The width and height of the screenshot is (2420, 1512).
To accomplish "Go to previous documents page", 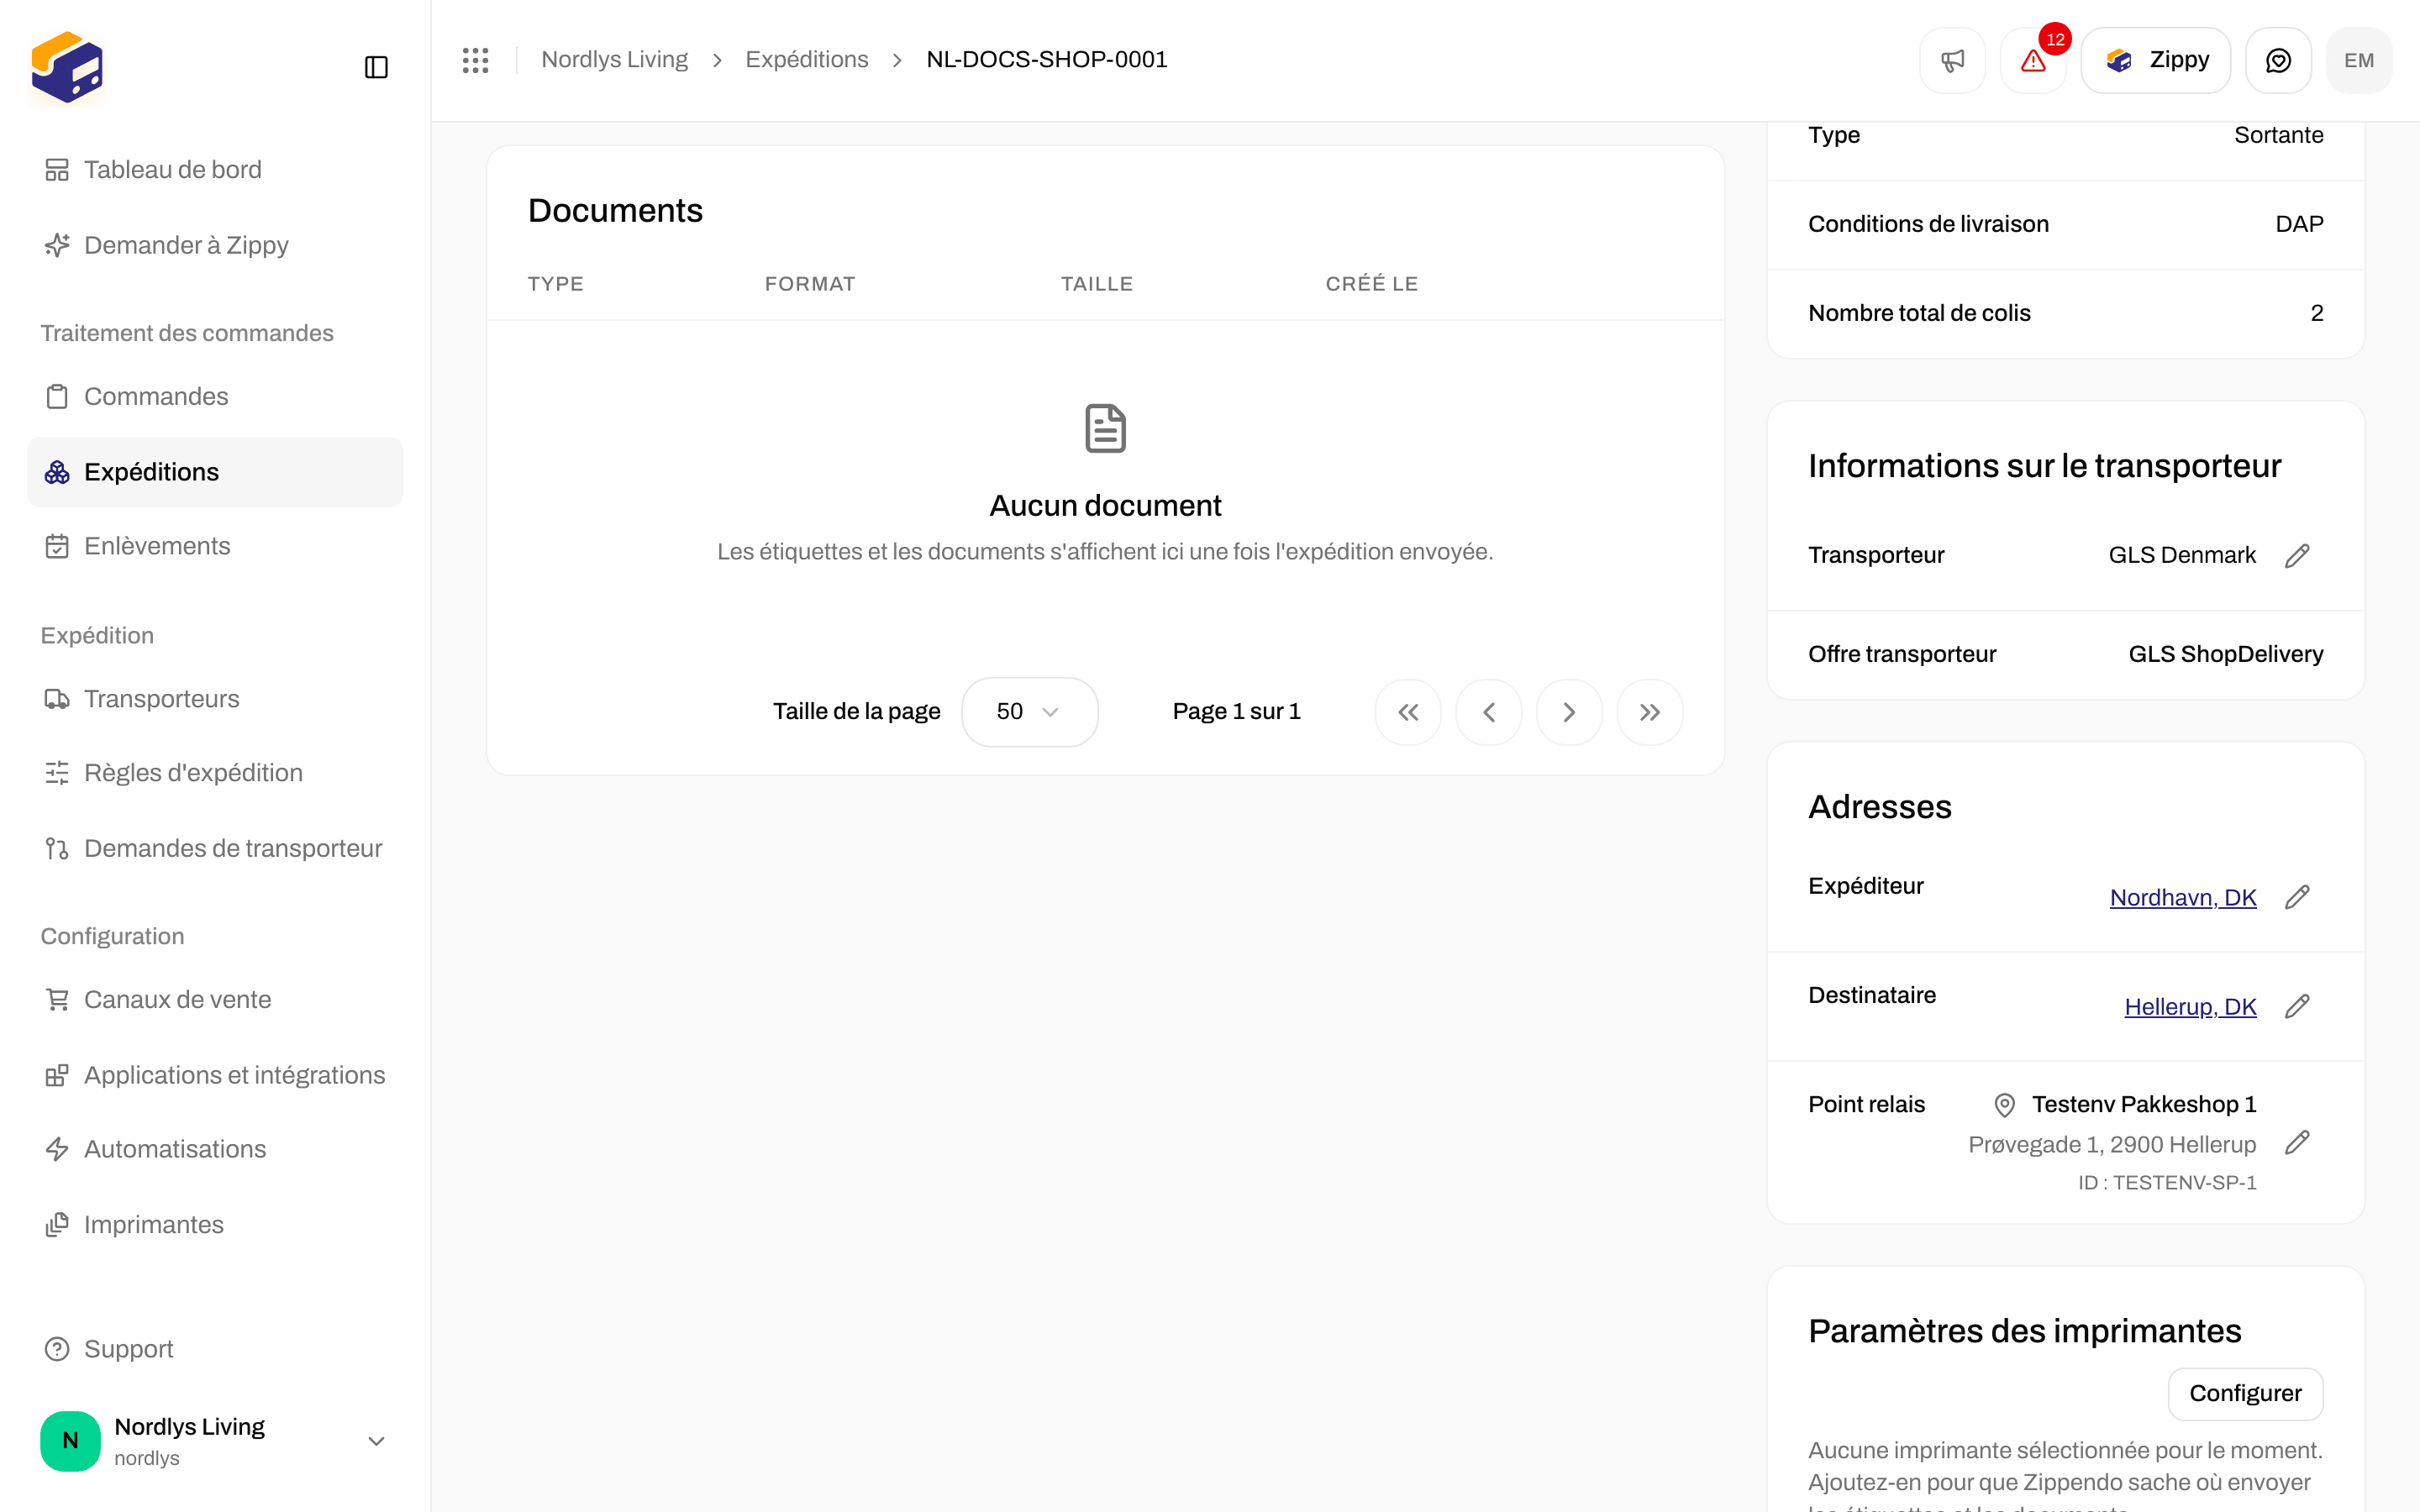I will point(1488,712).
